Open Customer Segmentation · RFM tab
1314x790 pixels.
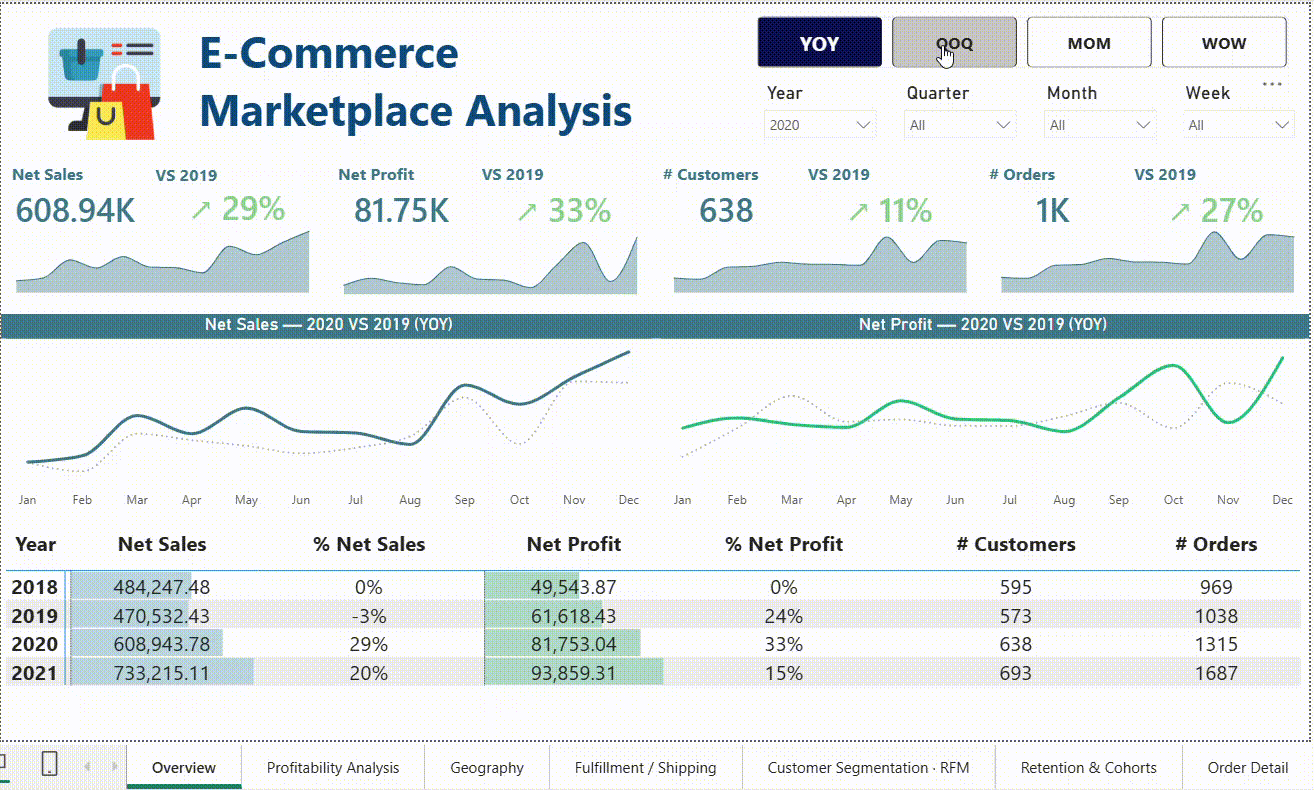click(869, 767)
